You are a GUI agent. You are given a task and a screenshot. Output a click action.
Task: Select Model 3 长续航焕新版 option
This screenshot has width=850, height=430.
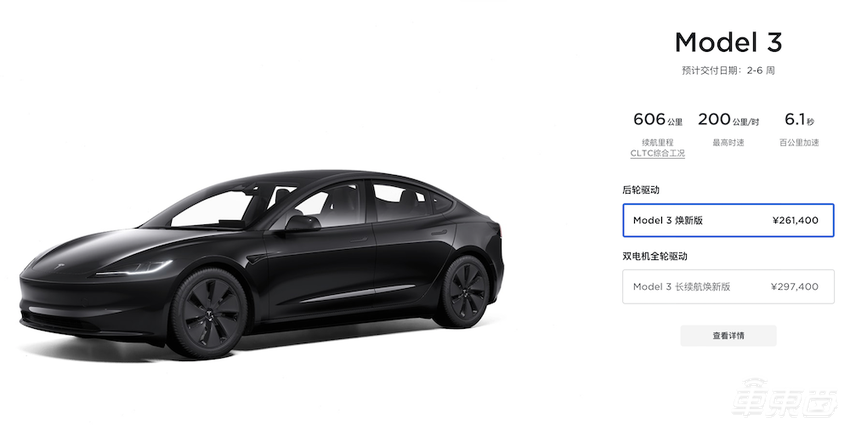point(728,286)
